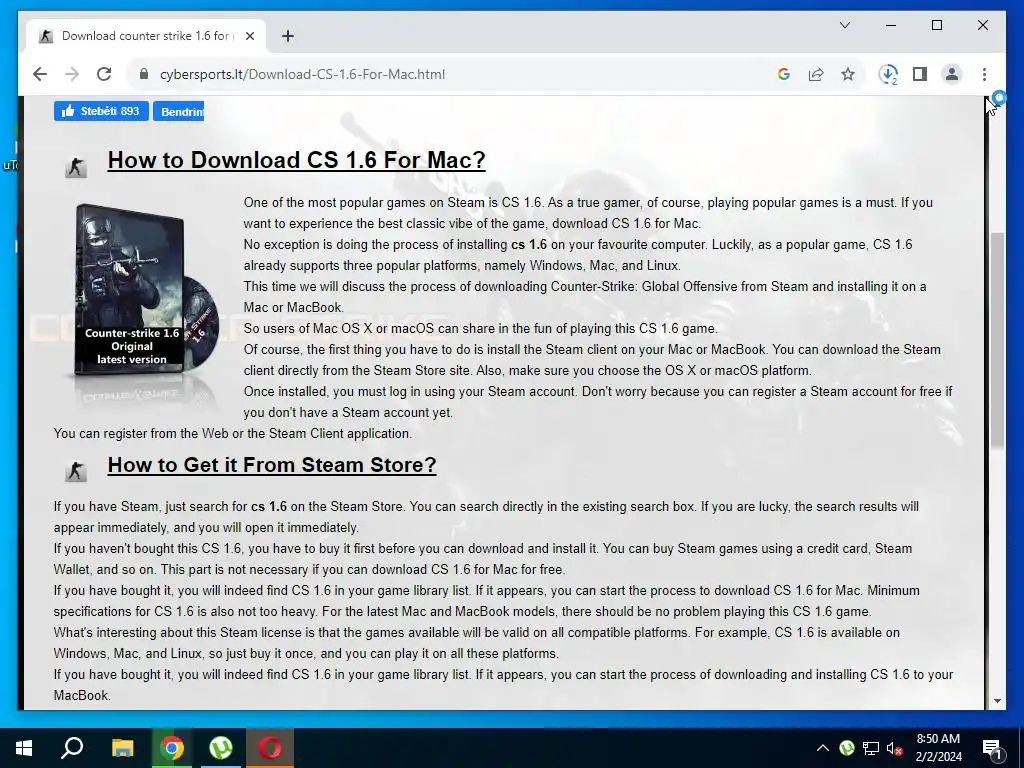
Task: Click CS icon beside How to Download heading
Action: click(x=76, y=167)
